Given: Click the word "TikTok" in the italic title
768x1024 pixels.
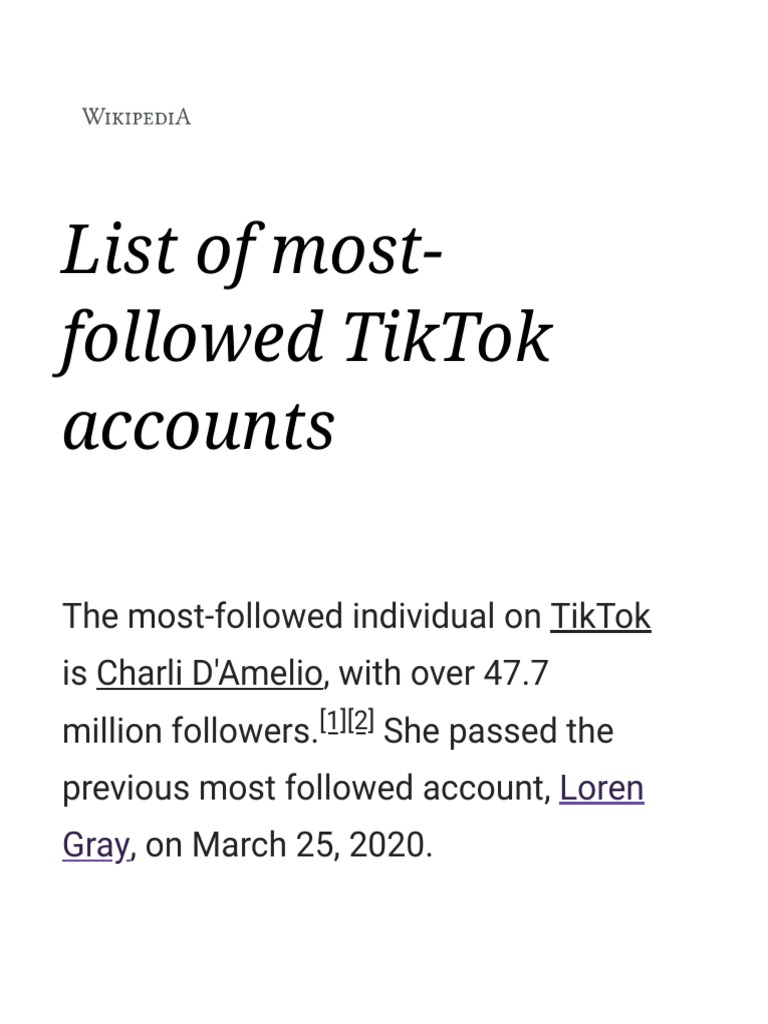Looking at the screenshot, I should 446,337.
